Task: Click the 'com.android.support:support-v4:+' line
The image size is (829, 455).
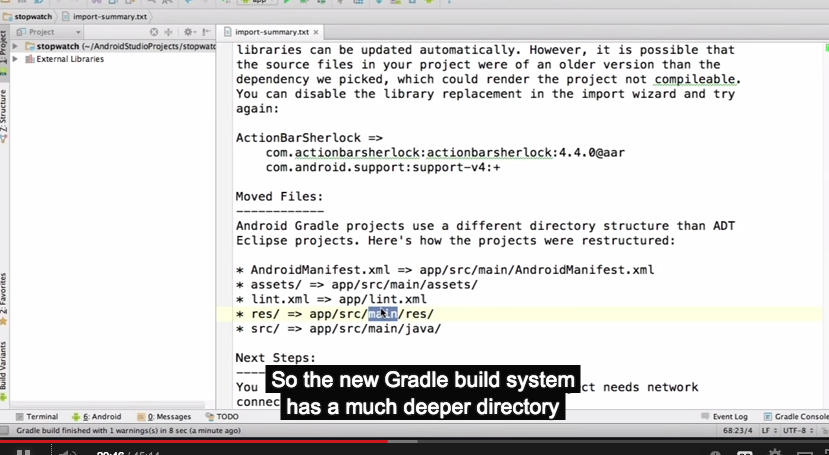Action: [x=383, y=168]
